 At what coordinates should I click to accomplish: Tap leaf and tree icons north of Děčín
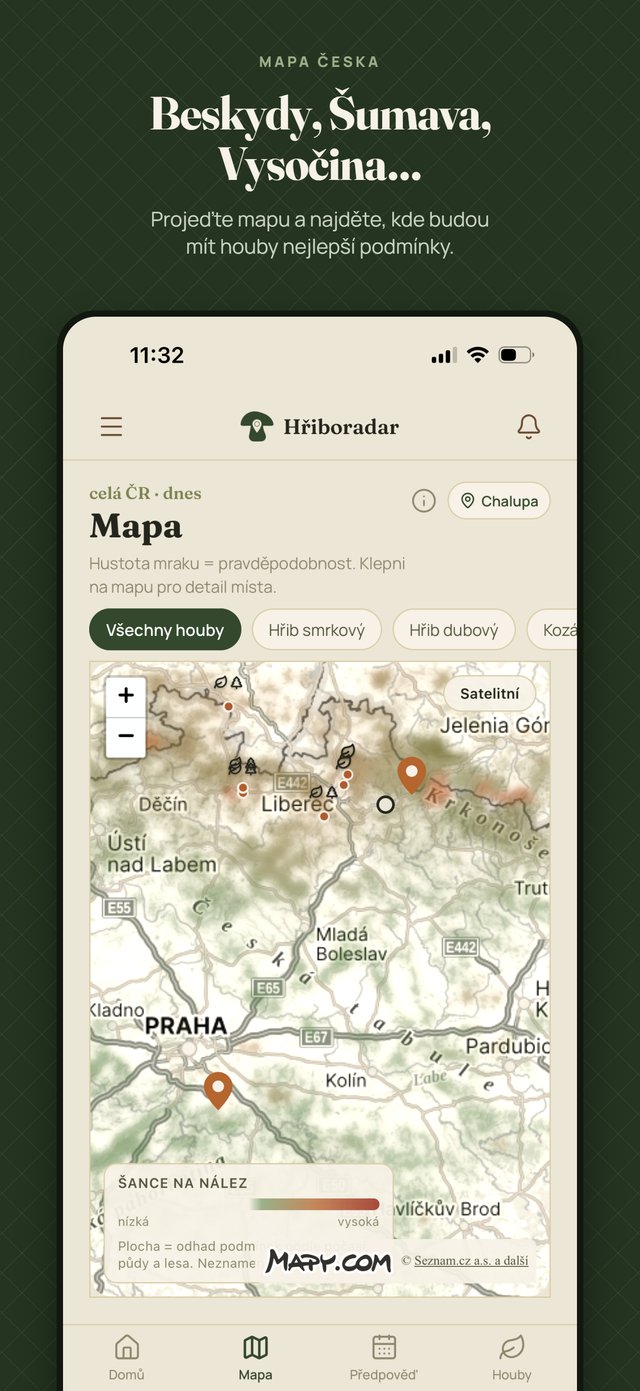point(228,682)
